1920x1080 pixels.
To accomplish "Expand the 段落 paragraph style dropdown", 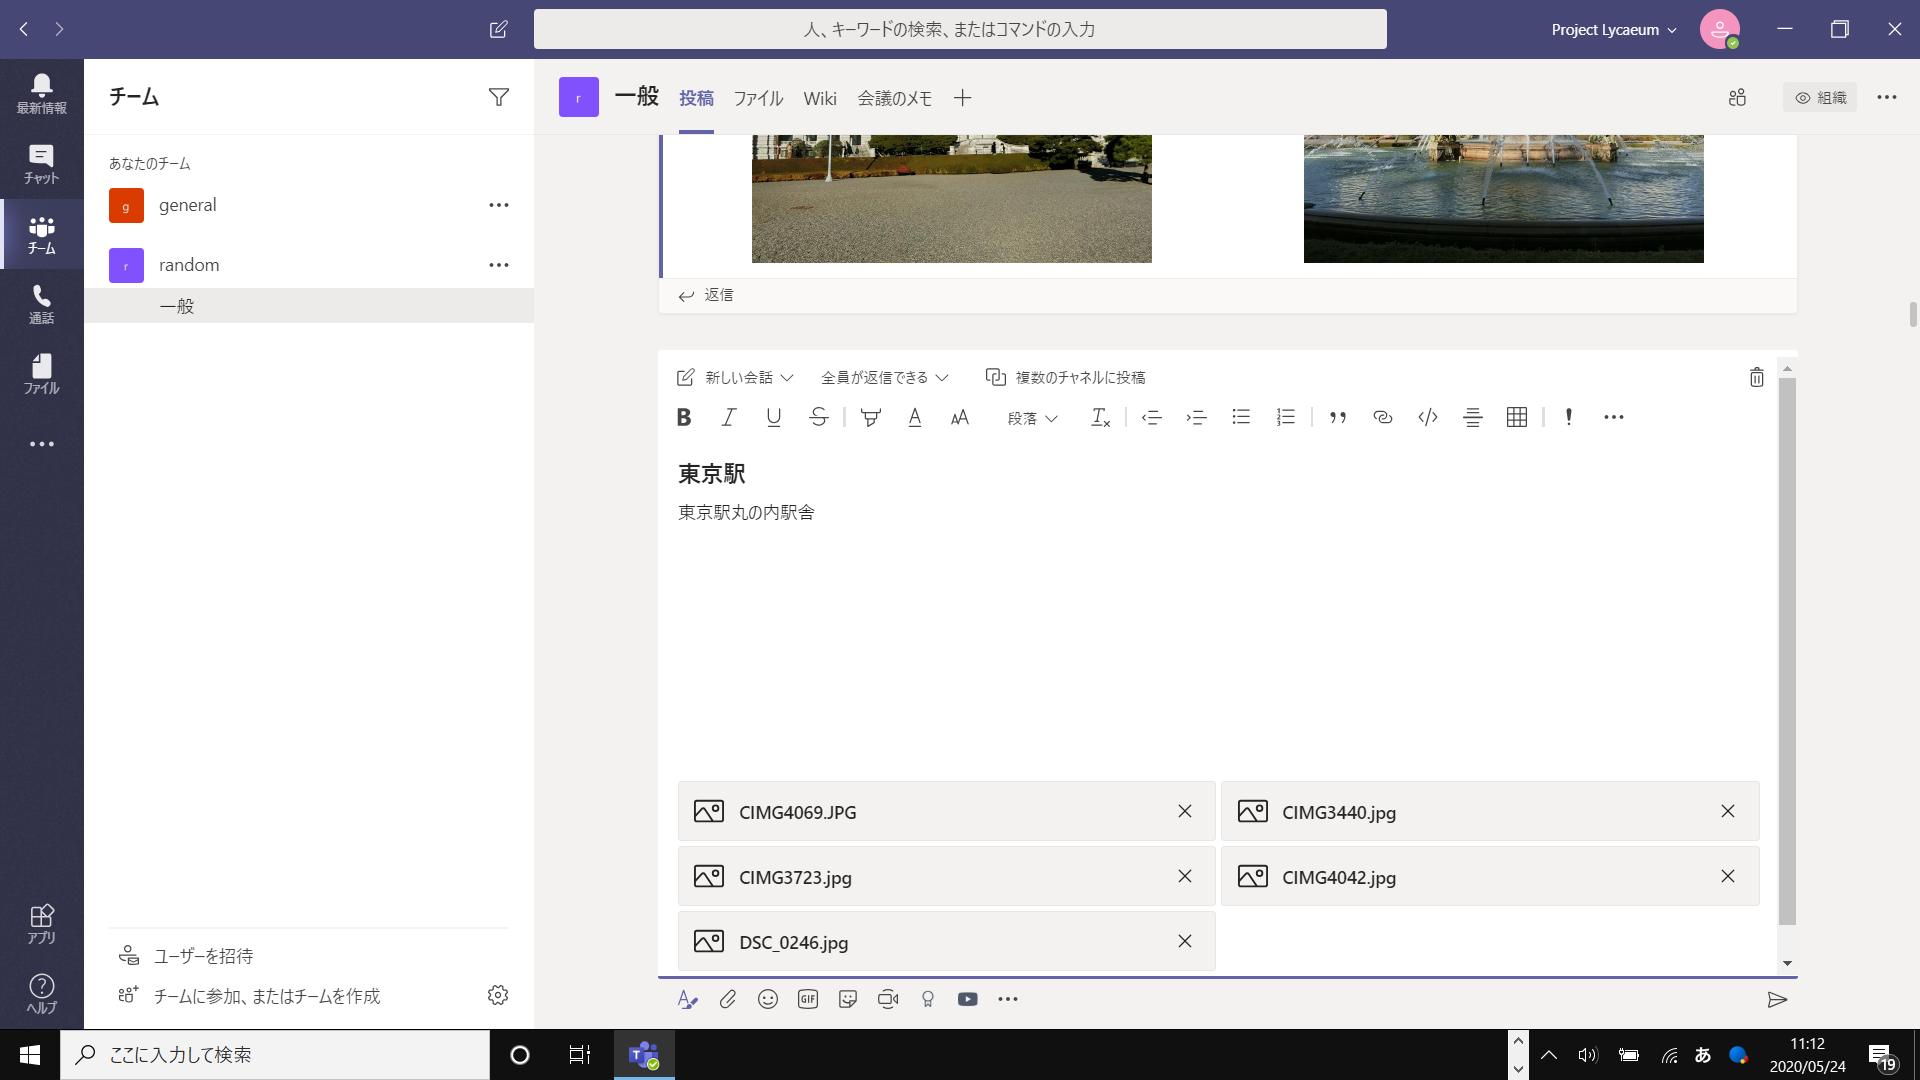I will pyautogui.click(x=1032, y=418).
